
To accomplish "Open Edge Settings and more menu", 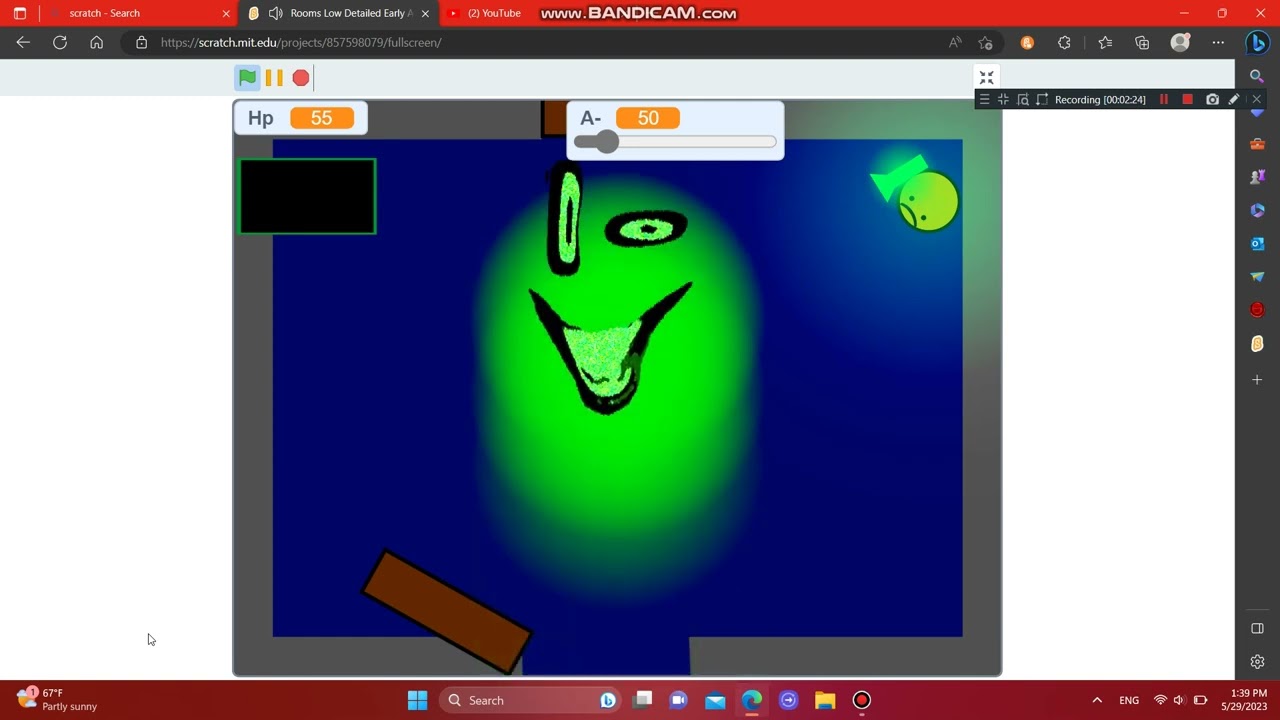I will 1218,42.
